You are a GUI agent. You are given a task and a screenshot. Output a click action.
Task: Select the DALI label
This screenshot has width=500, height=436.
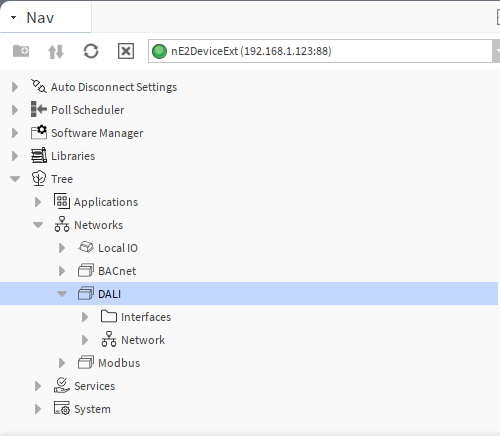point(110,294)
